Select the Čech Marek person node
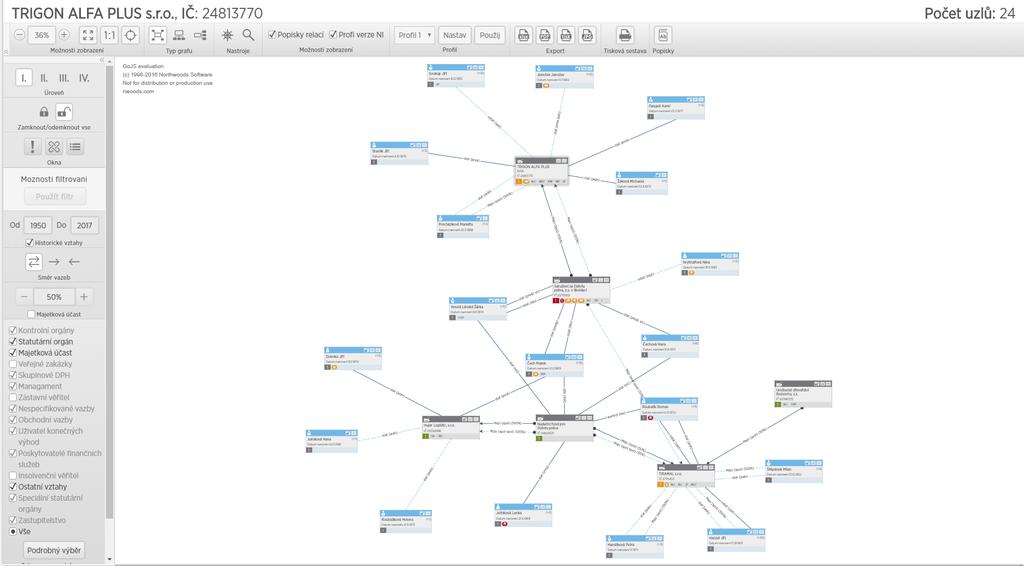The width and height of the screenshot is (1024, 566). [554, 366]
